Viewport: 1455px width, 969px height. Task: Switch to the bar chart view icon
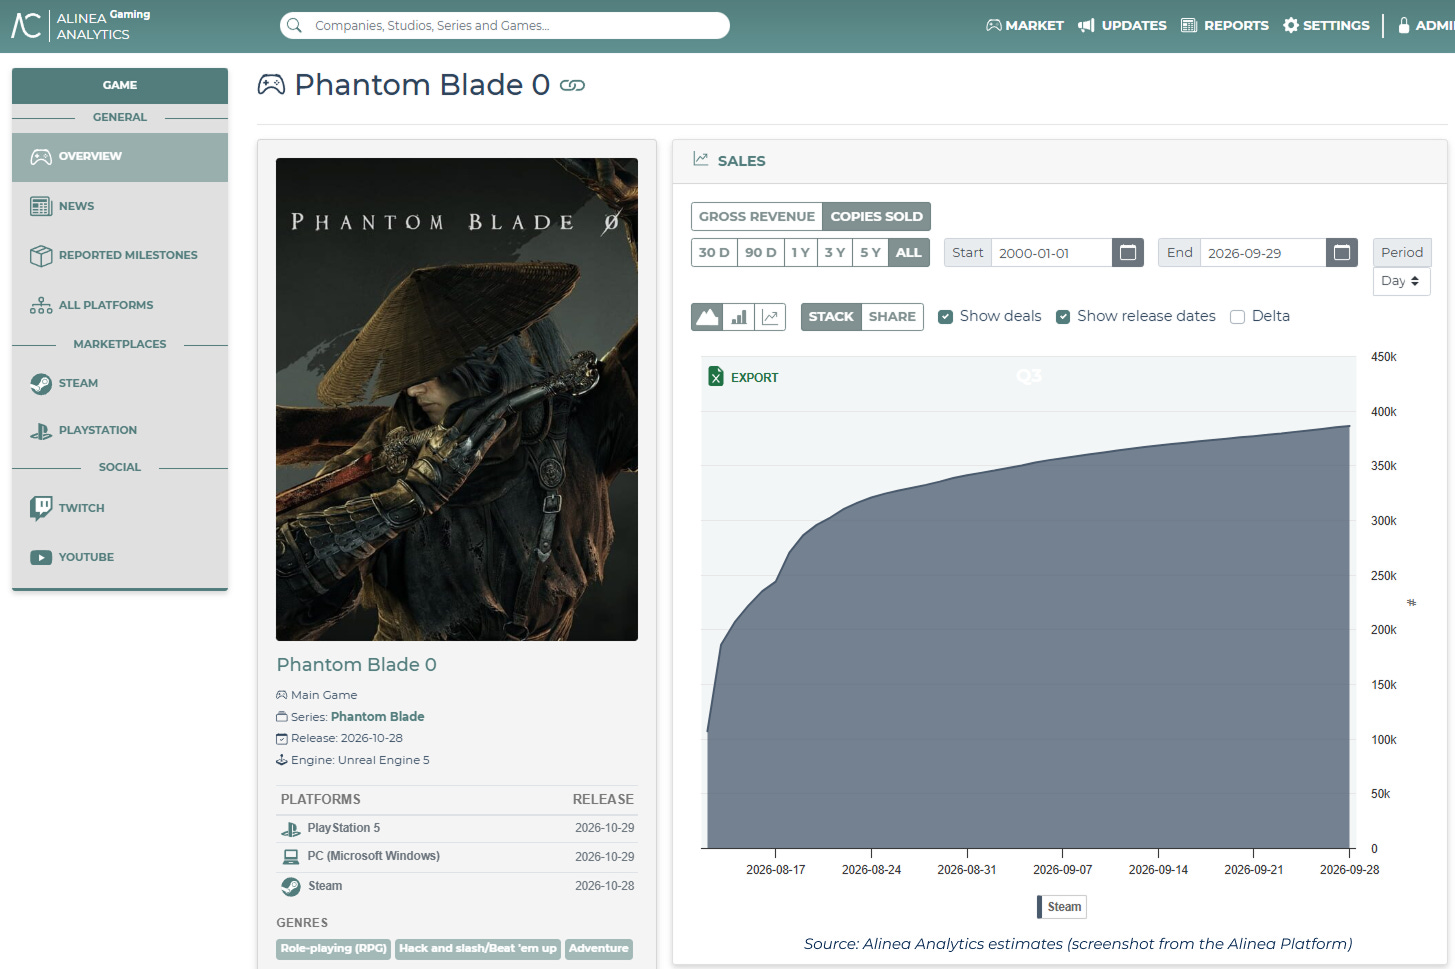[739, 317]
